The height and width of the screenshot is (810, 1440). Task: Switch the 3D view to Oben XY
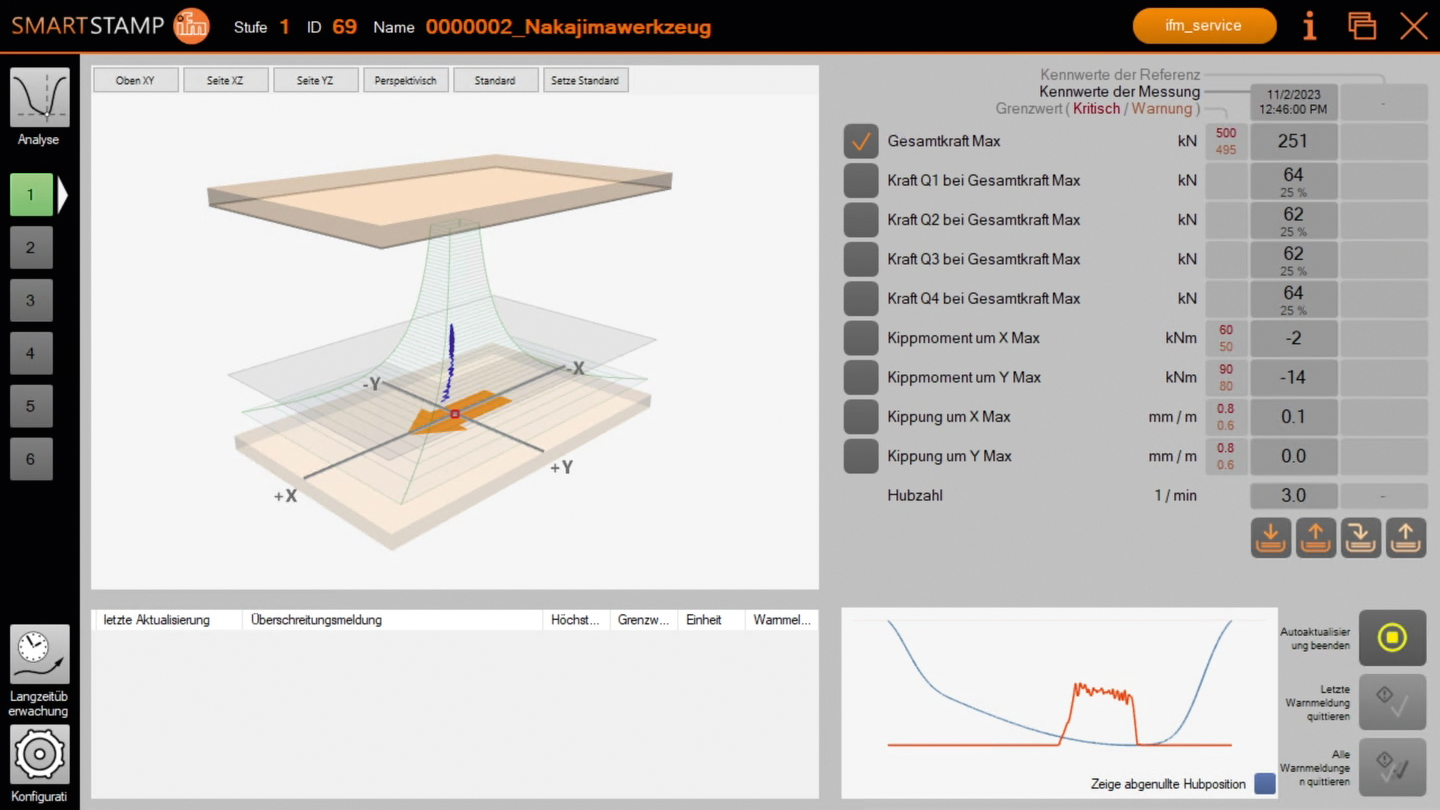click(135, 79)
